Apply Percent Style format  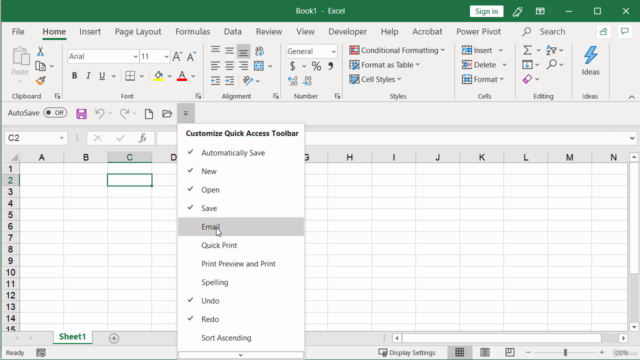click(316, 66)
